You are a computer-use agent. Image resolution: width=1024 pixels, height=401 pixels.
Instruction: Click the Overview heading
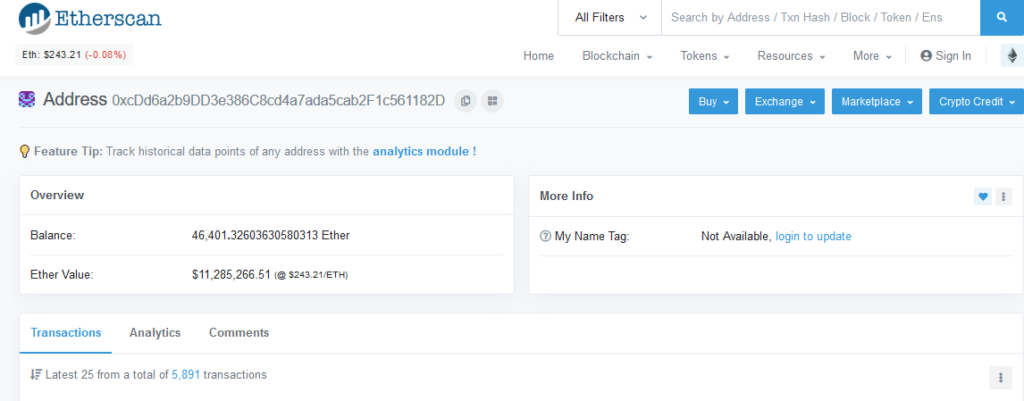pyautogui.click(x=57, y=195)
